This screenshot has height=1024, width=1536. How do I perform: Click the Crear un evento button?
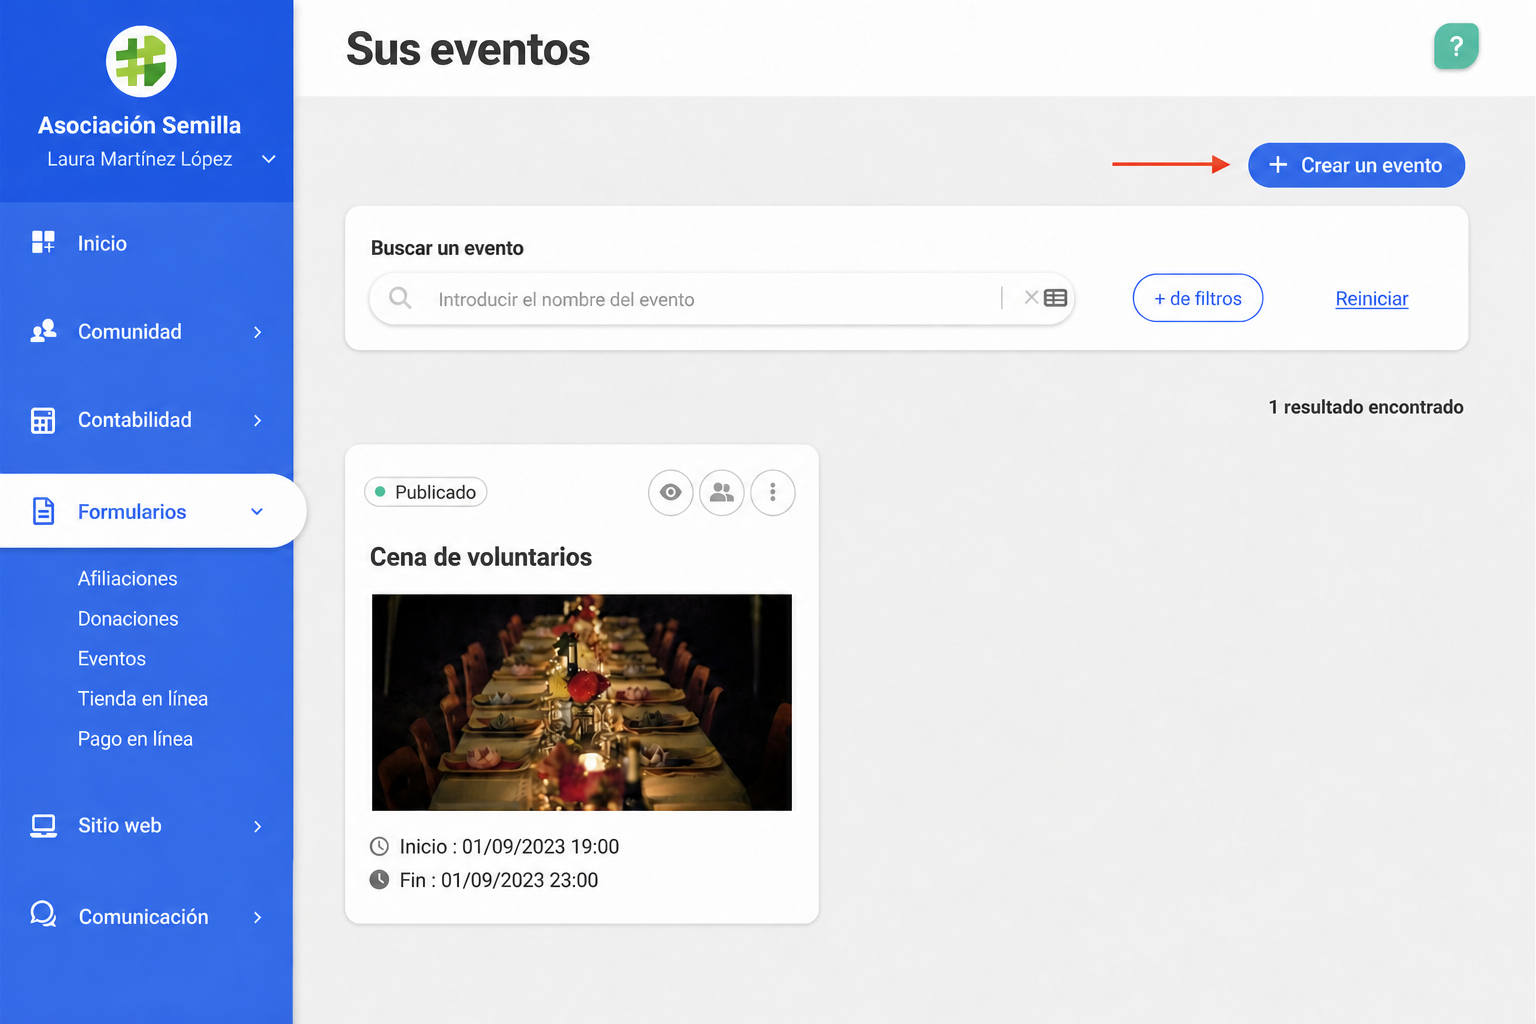tap(1356, 165)
